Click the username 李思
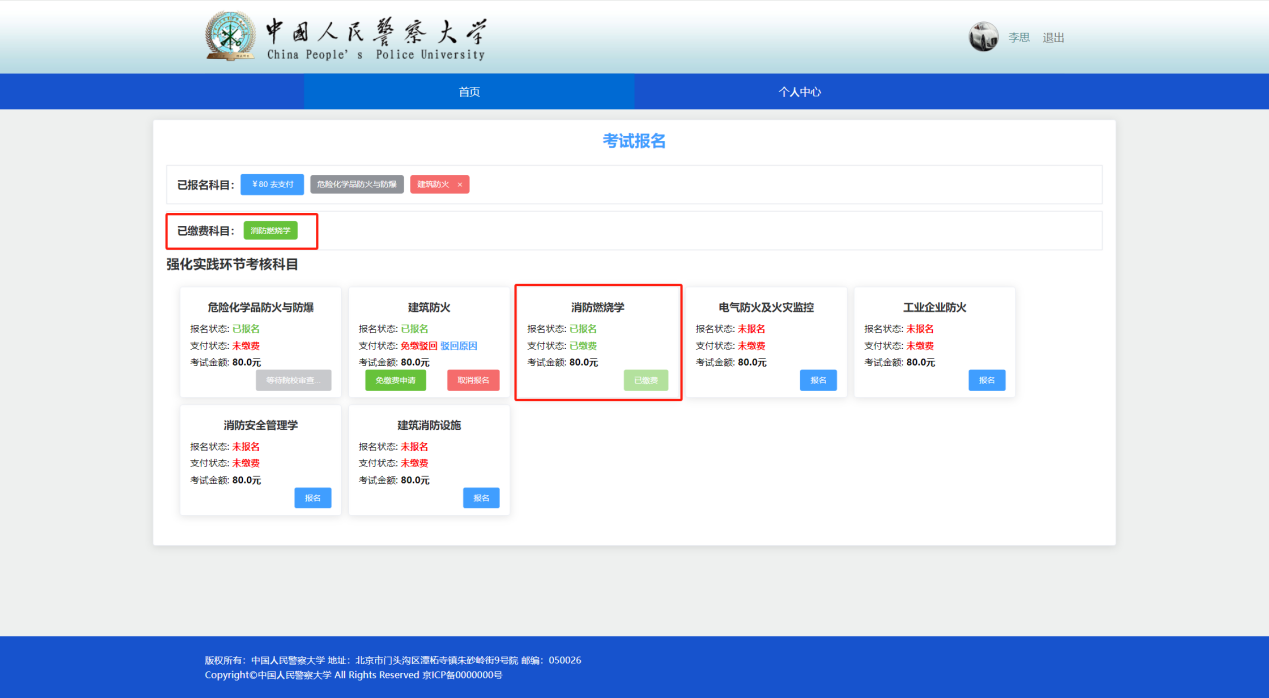The image size is (1269, 698). (x=1018, y=38)
